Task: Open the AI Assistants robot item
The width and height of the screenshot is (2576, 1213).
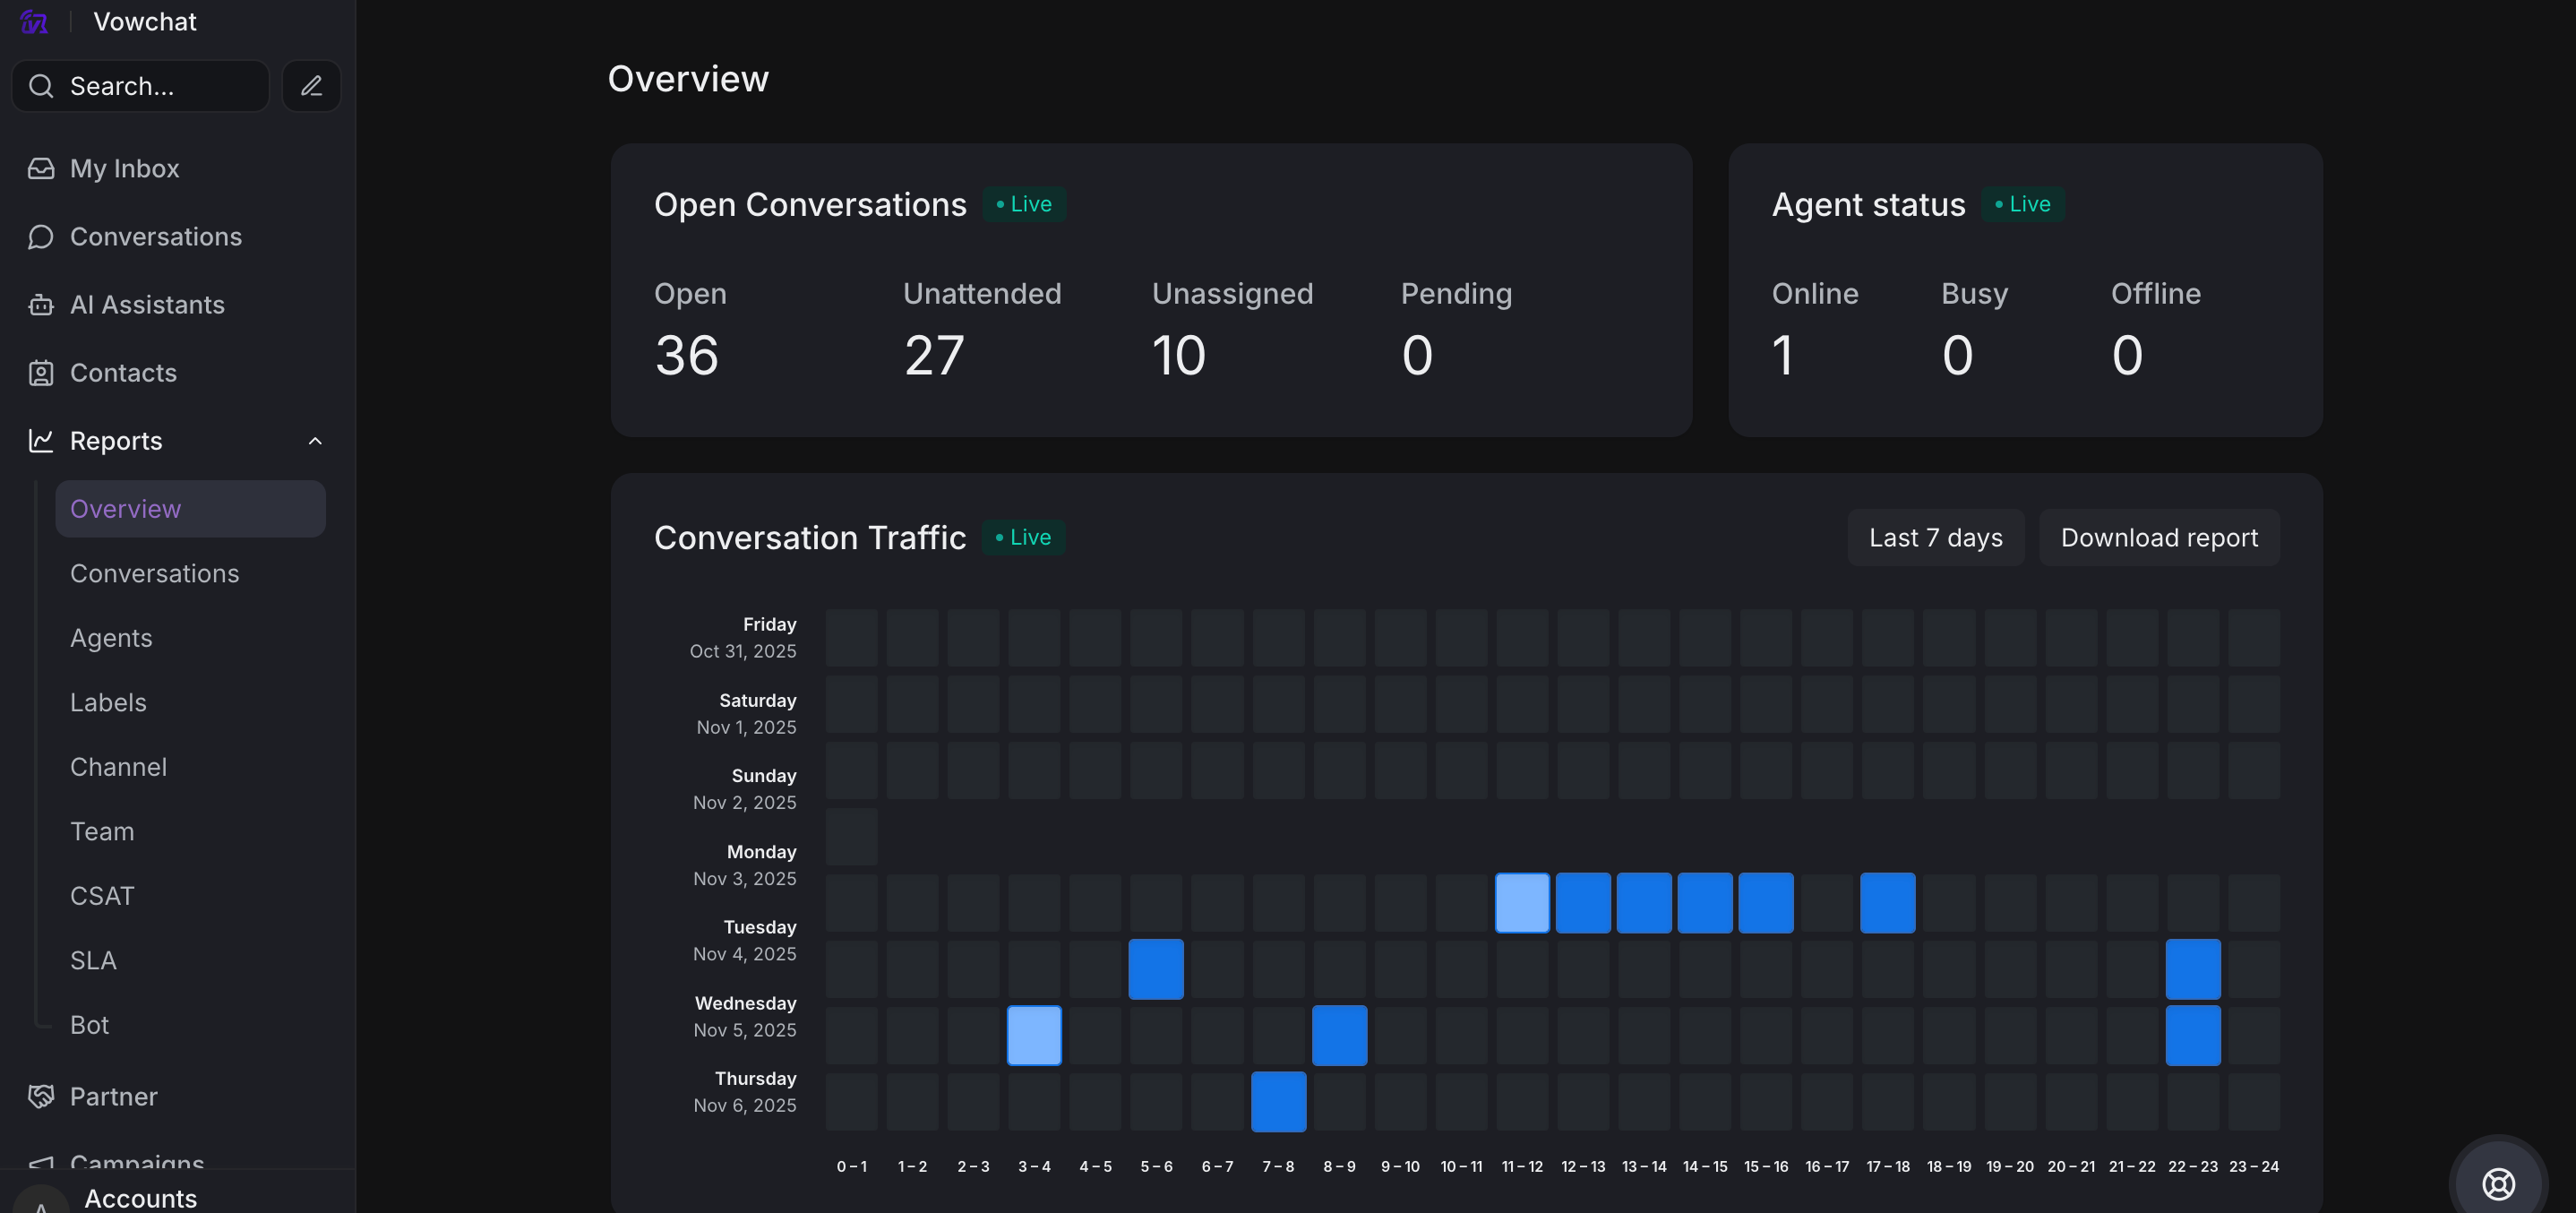Action: [x=146, y=304]
